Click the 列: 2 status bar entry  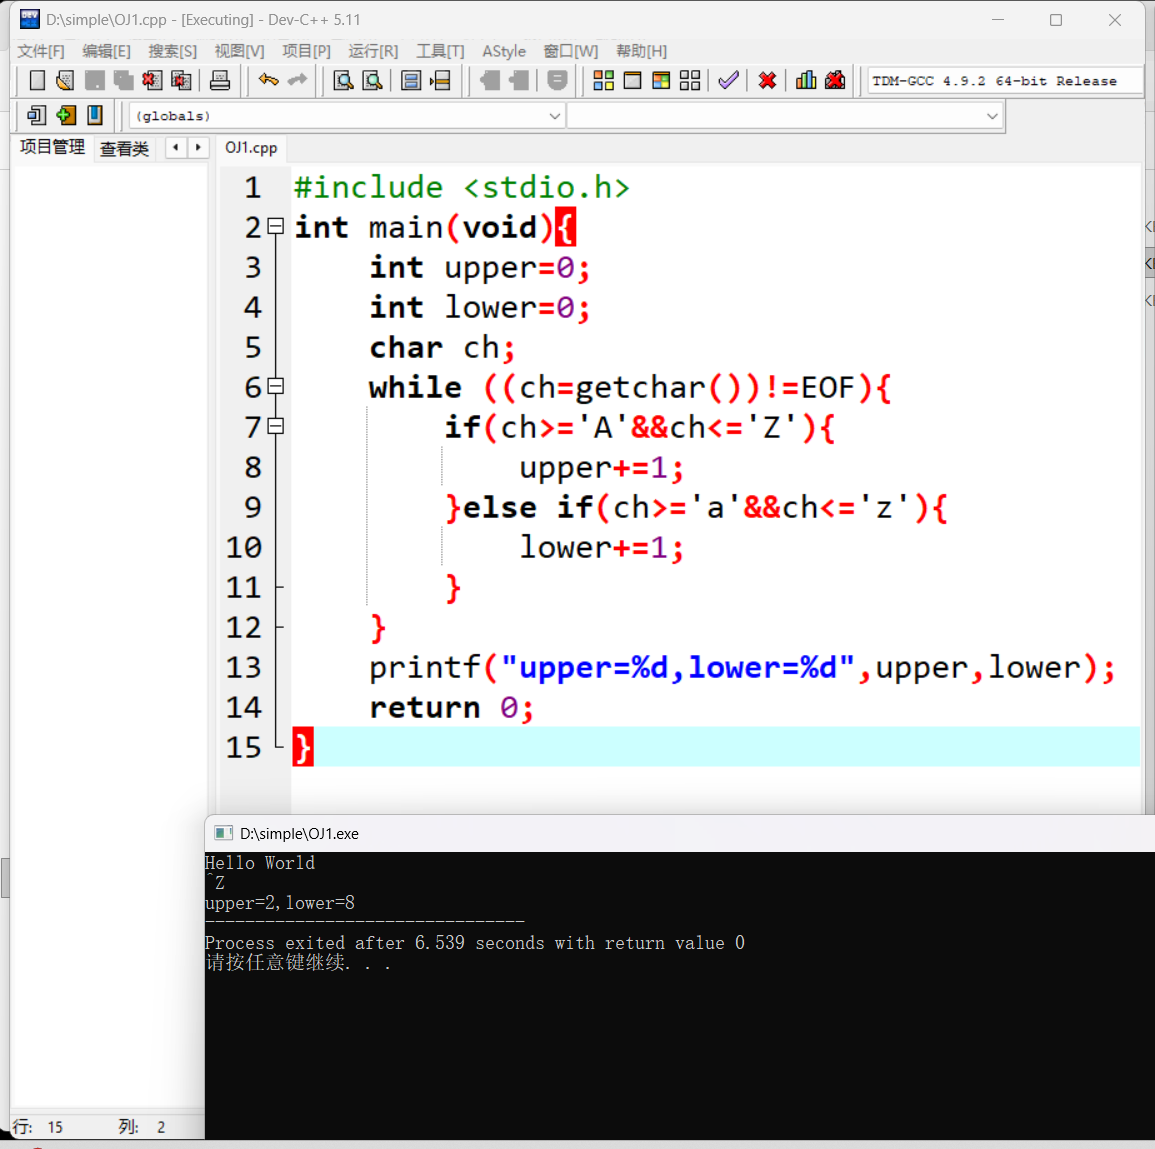click(142, 1127)
